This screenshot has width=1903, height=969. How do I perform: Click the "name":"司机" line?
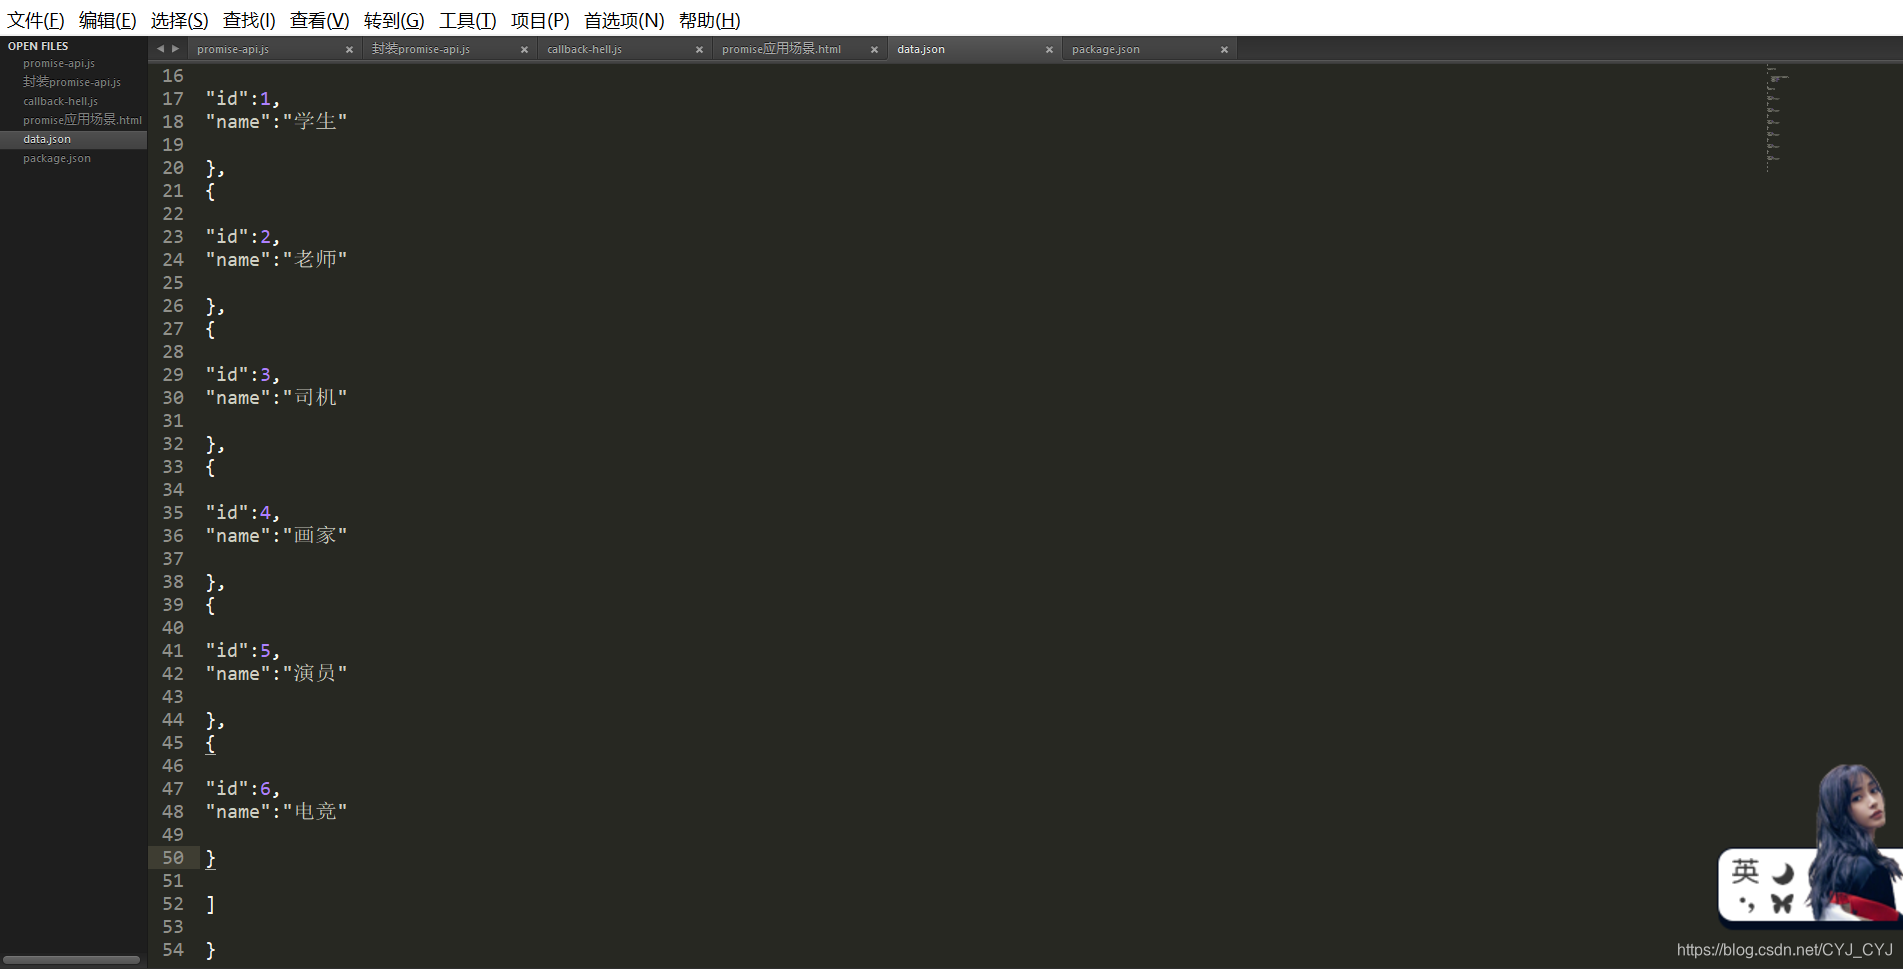click(x=276, y=398)
